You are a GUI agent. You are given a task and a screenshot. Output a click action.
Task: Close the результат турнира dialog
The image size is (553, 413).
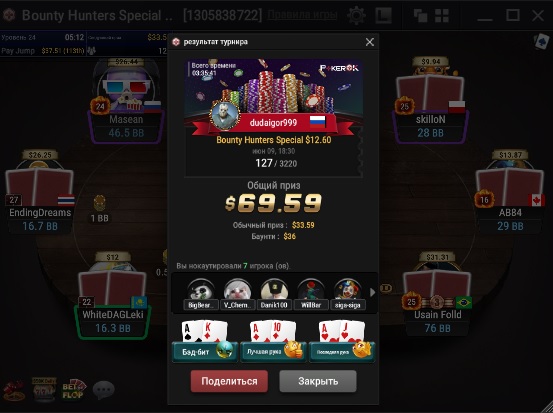click(370, 42)
